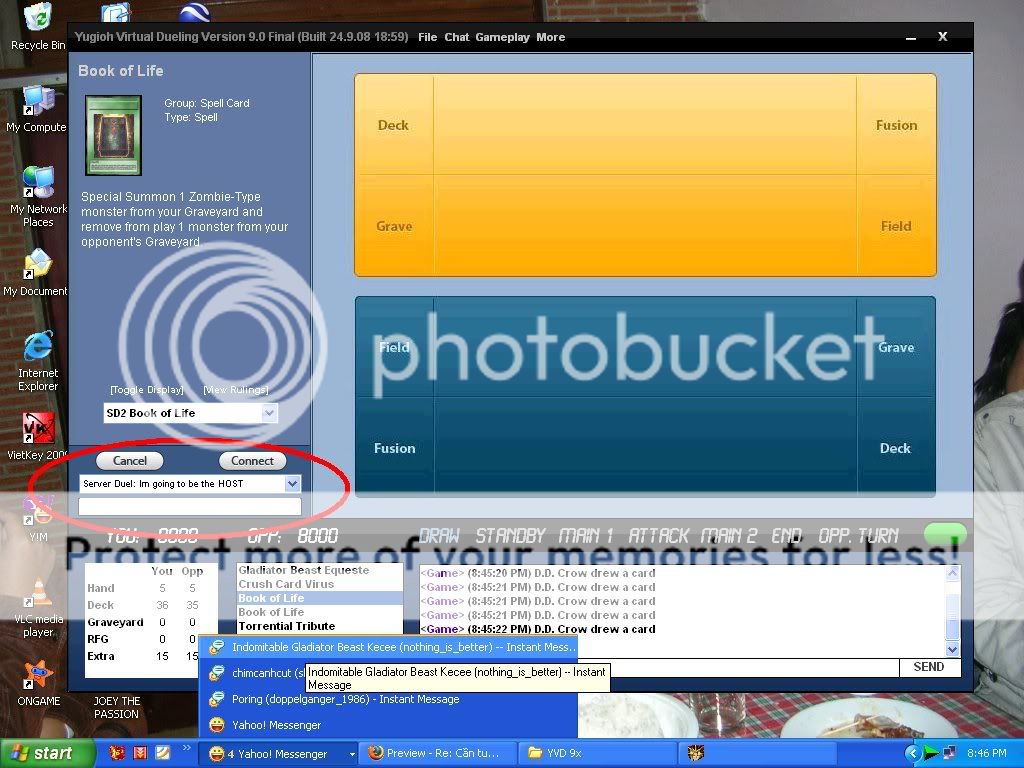Focus the text field below the Server Duel dropdown
The width and height of the screenshot is (1024, 768).
[x=190, y=506]
